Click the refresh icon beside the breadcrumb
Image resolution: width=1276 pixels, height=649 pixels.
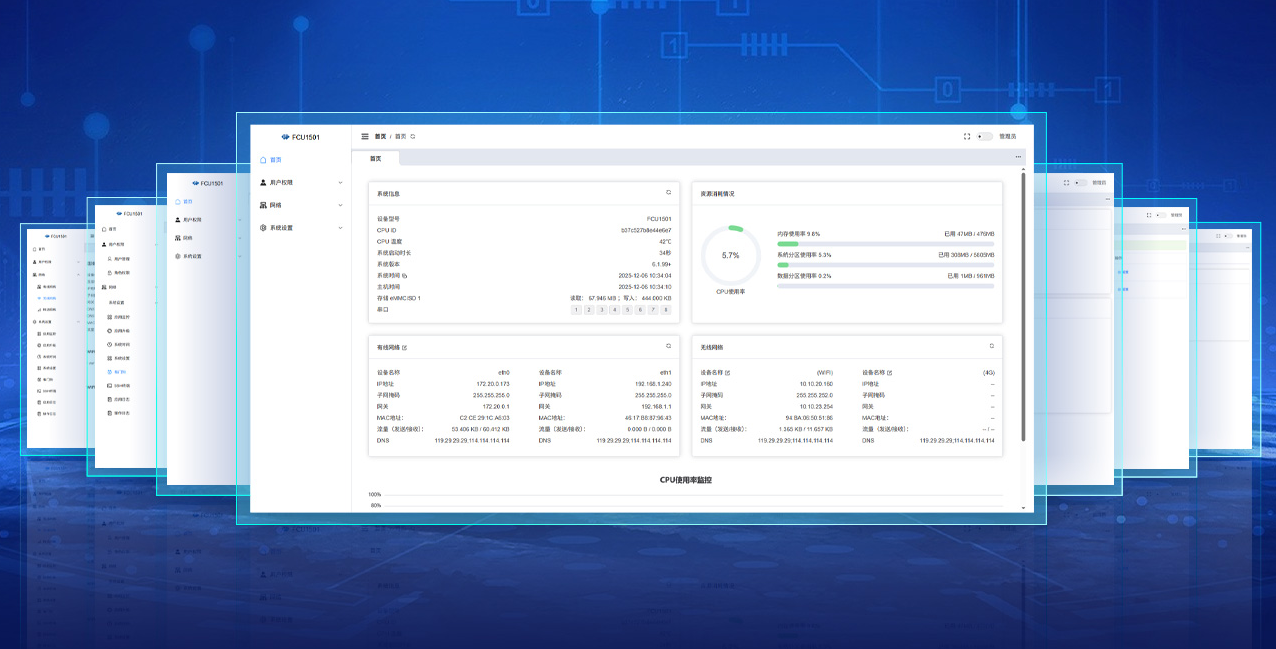pyautogui.click(x=413, y=136)
